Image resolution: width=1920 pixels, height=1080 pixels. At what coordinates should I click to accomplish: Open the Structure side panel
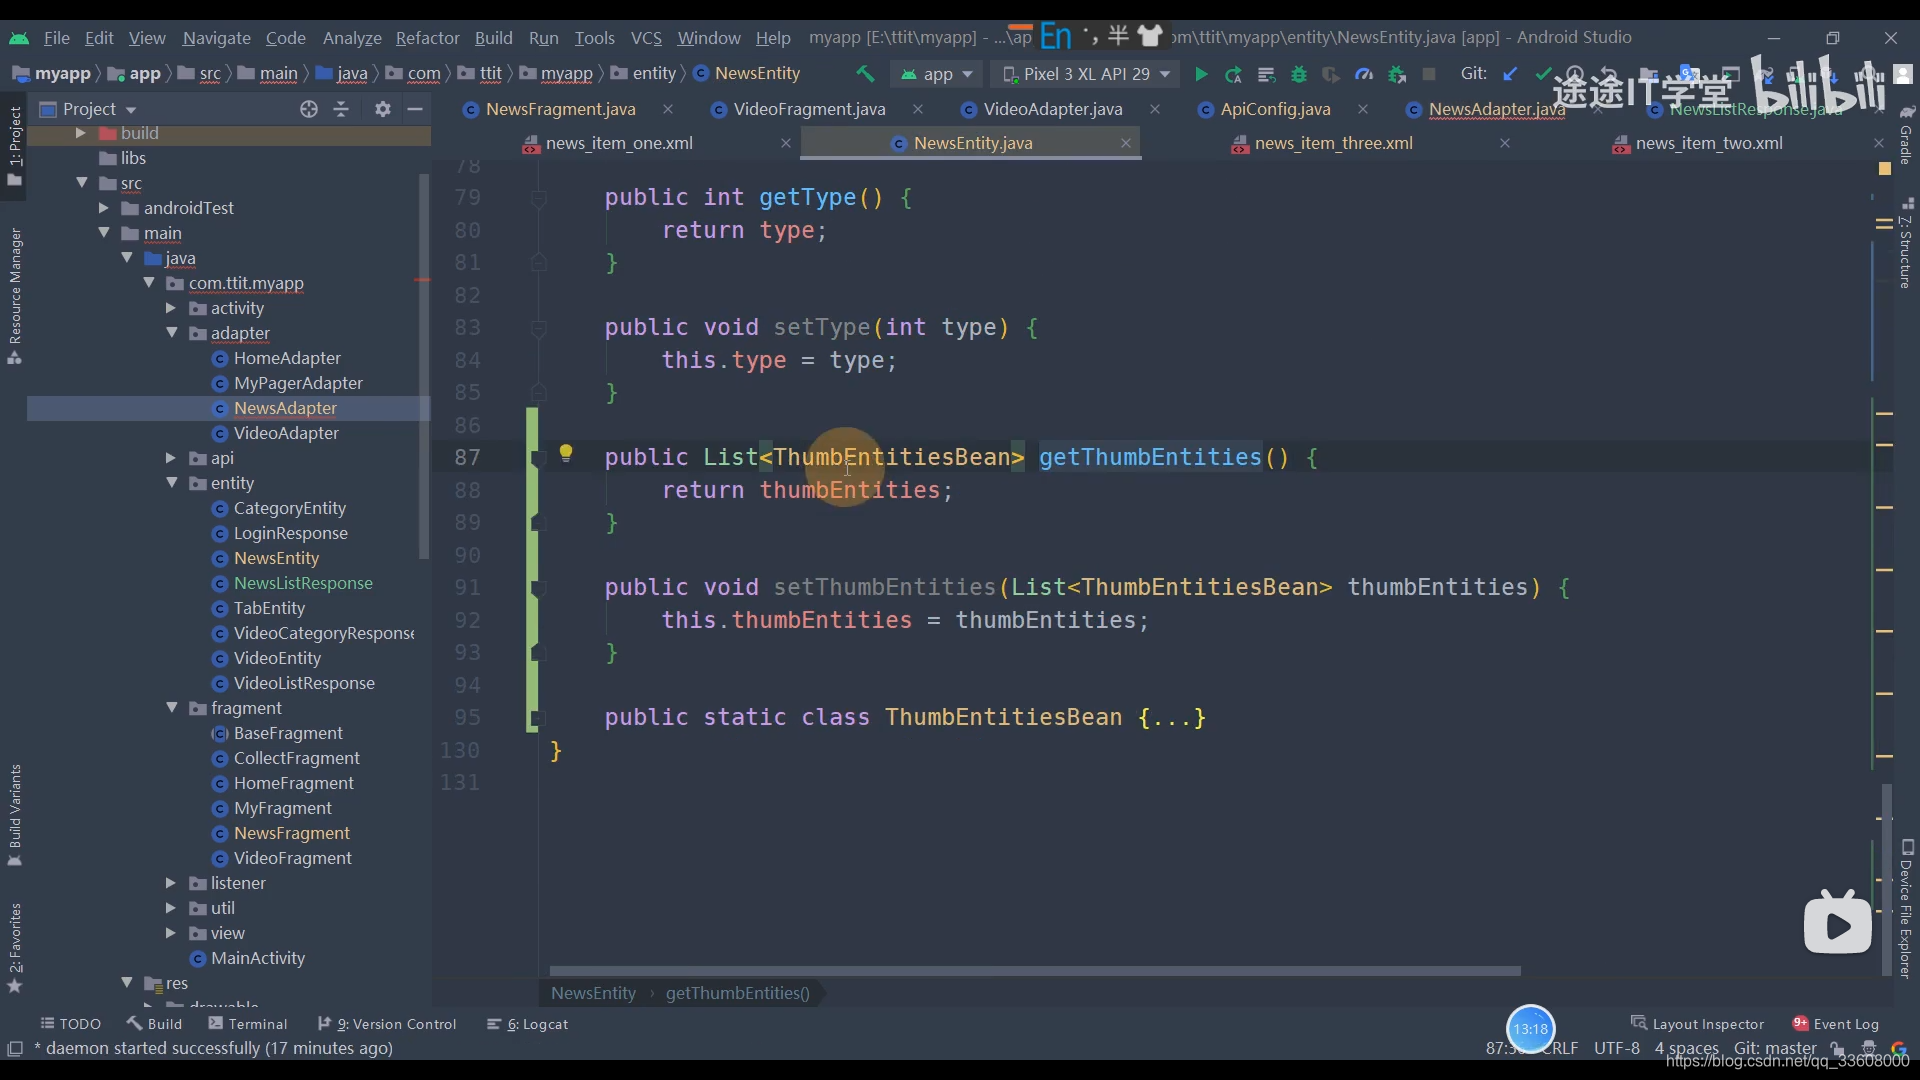[x=1906, y=245]
